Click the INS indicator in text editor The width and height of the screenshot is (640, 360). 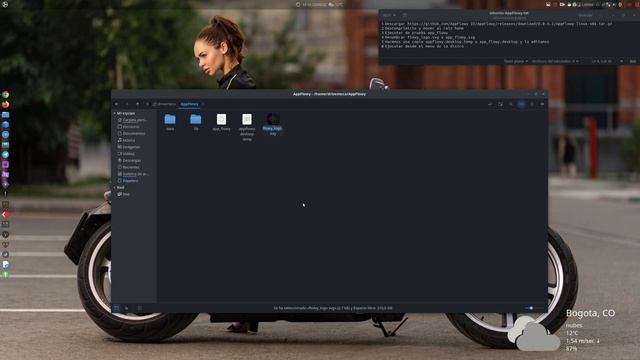(x=633, y=61)
